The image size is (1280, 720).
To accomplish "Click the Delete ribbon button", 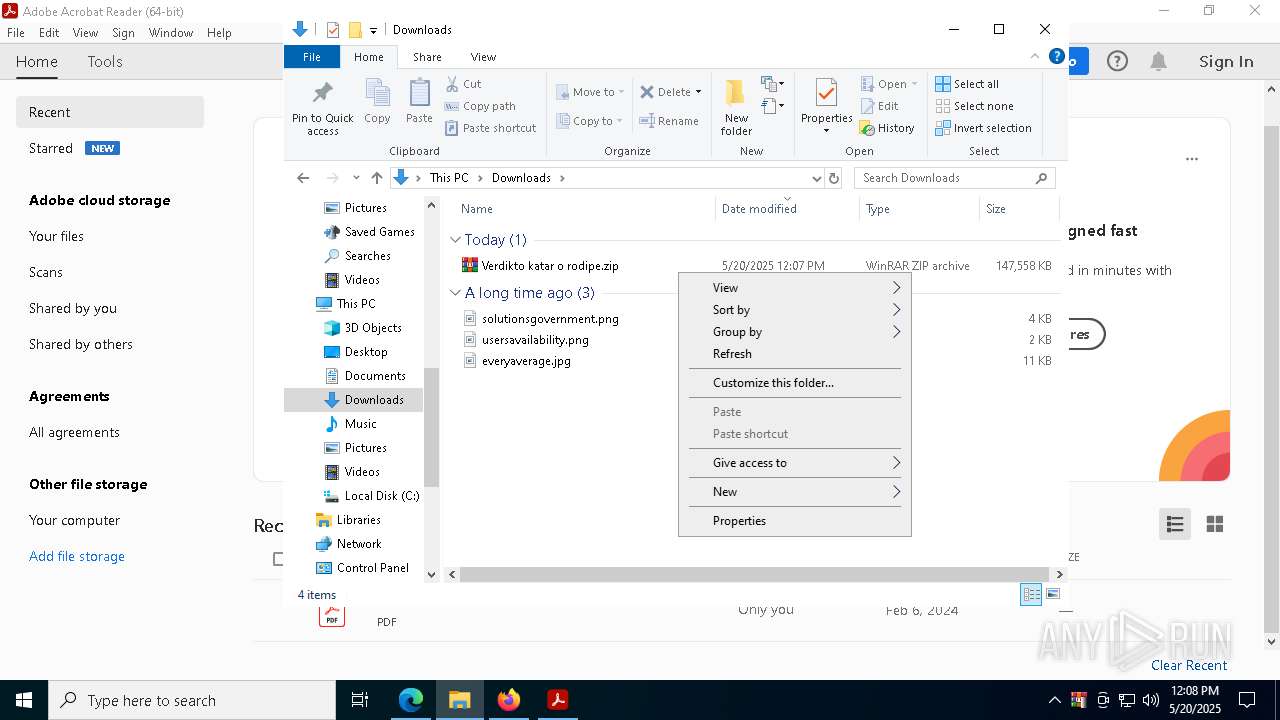I will 671,92.
